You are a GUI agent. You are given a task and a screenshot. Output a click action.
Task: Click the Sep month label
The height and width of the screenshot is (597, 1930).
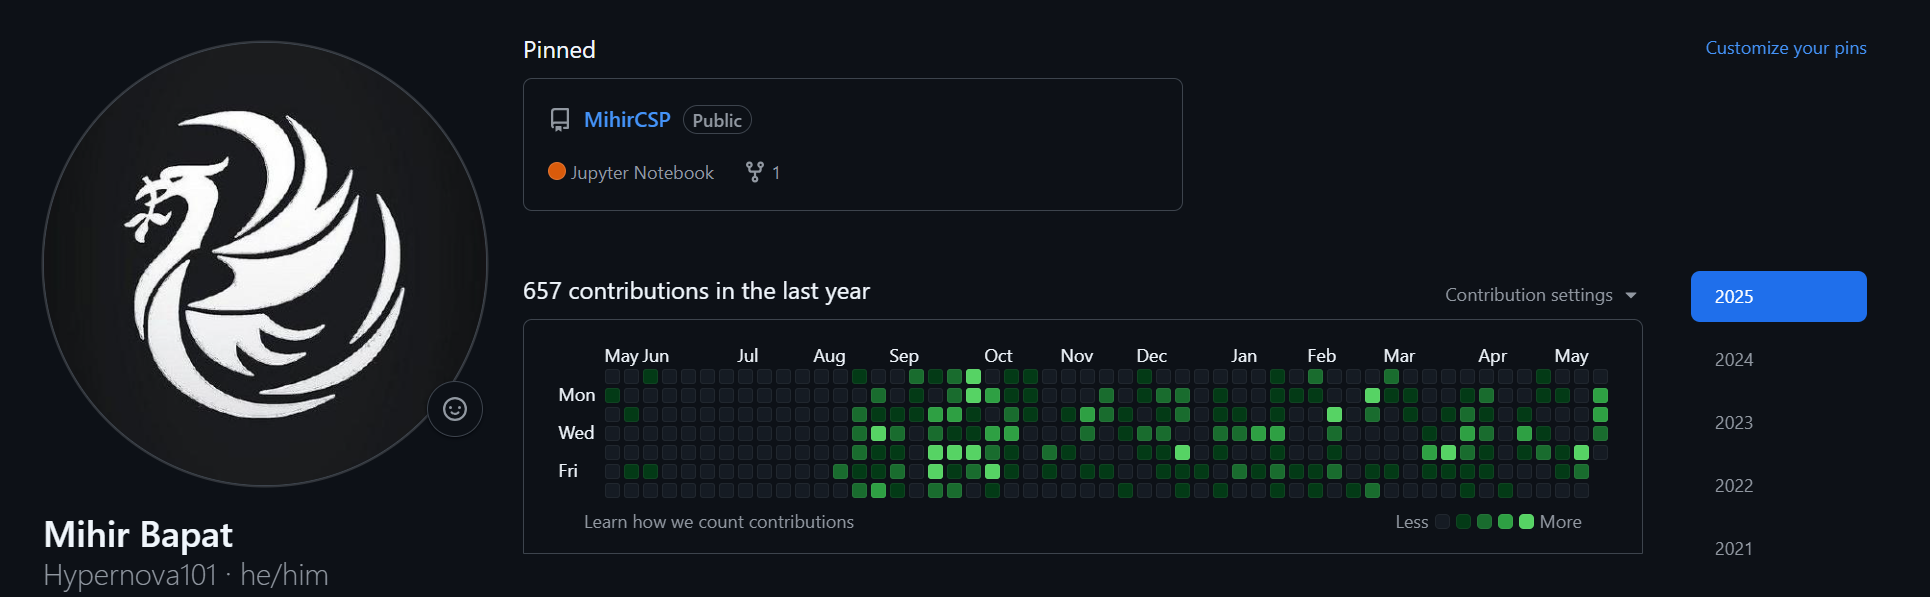[x=904, y=356]
